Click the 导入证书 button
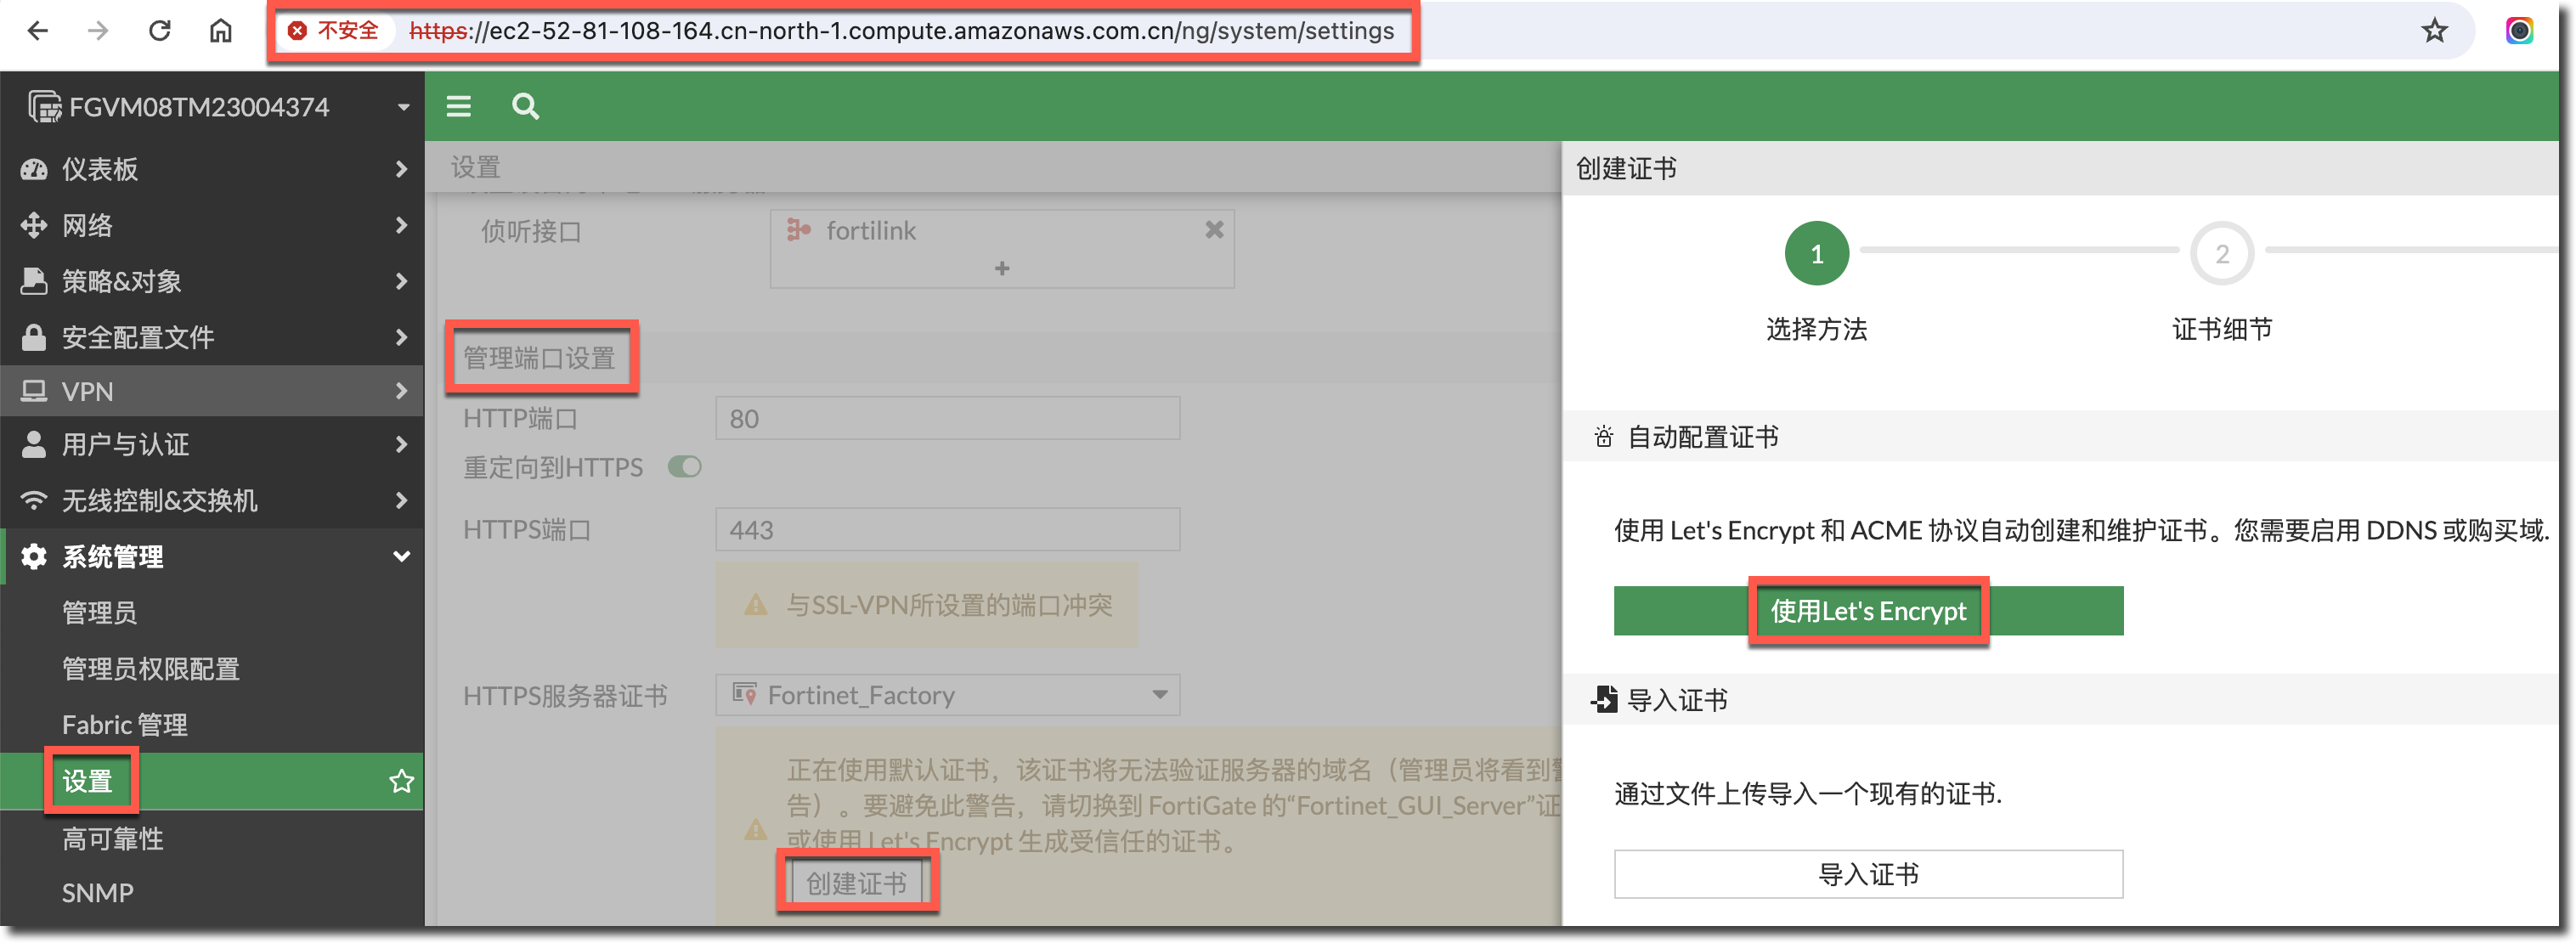The width and height of the screenshot is (2576, 943). click(1867, 874)
